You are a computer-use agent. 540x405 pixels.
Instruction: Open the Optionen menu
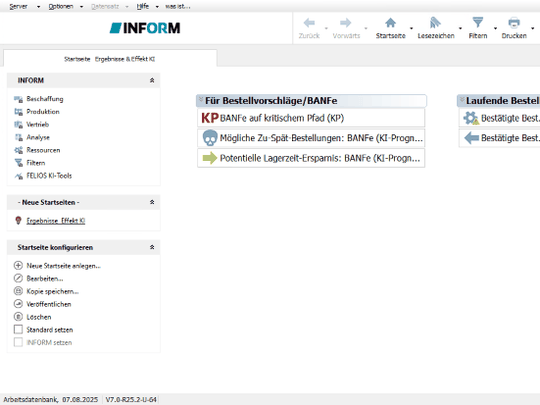click(x=61, y=7)
